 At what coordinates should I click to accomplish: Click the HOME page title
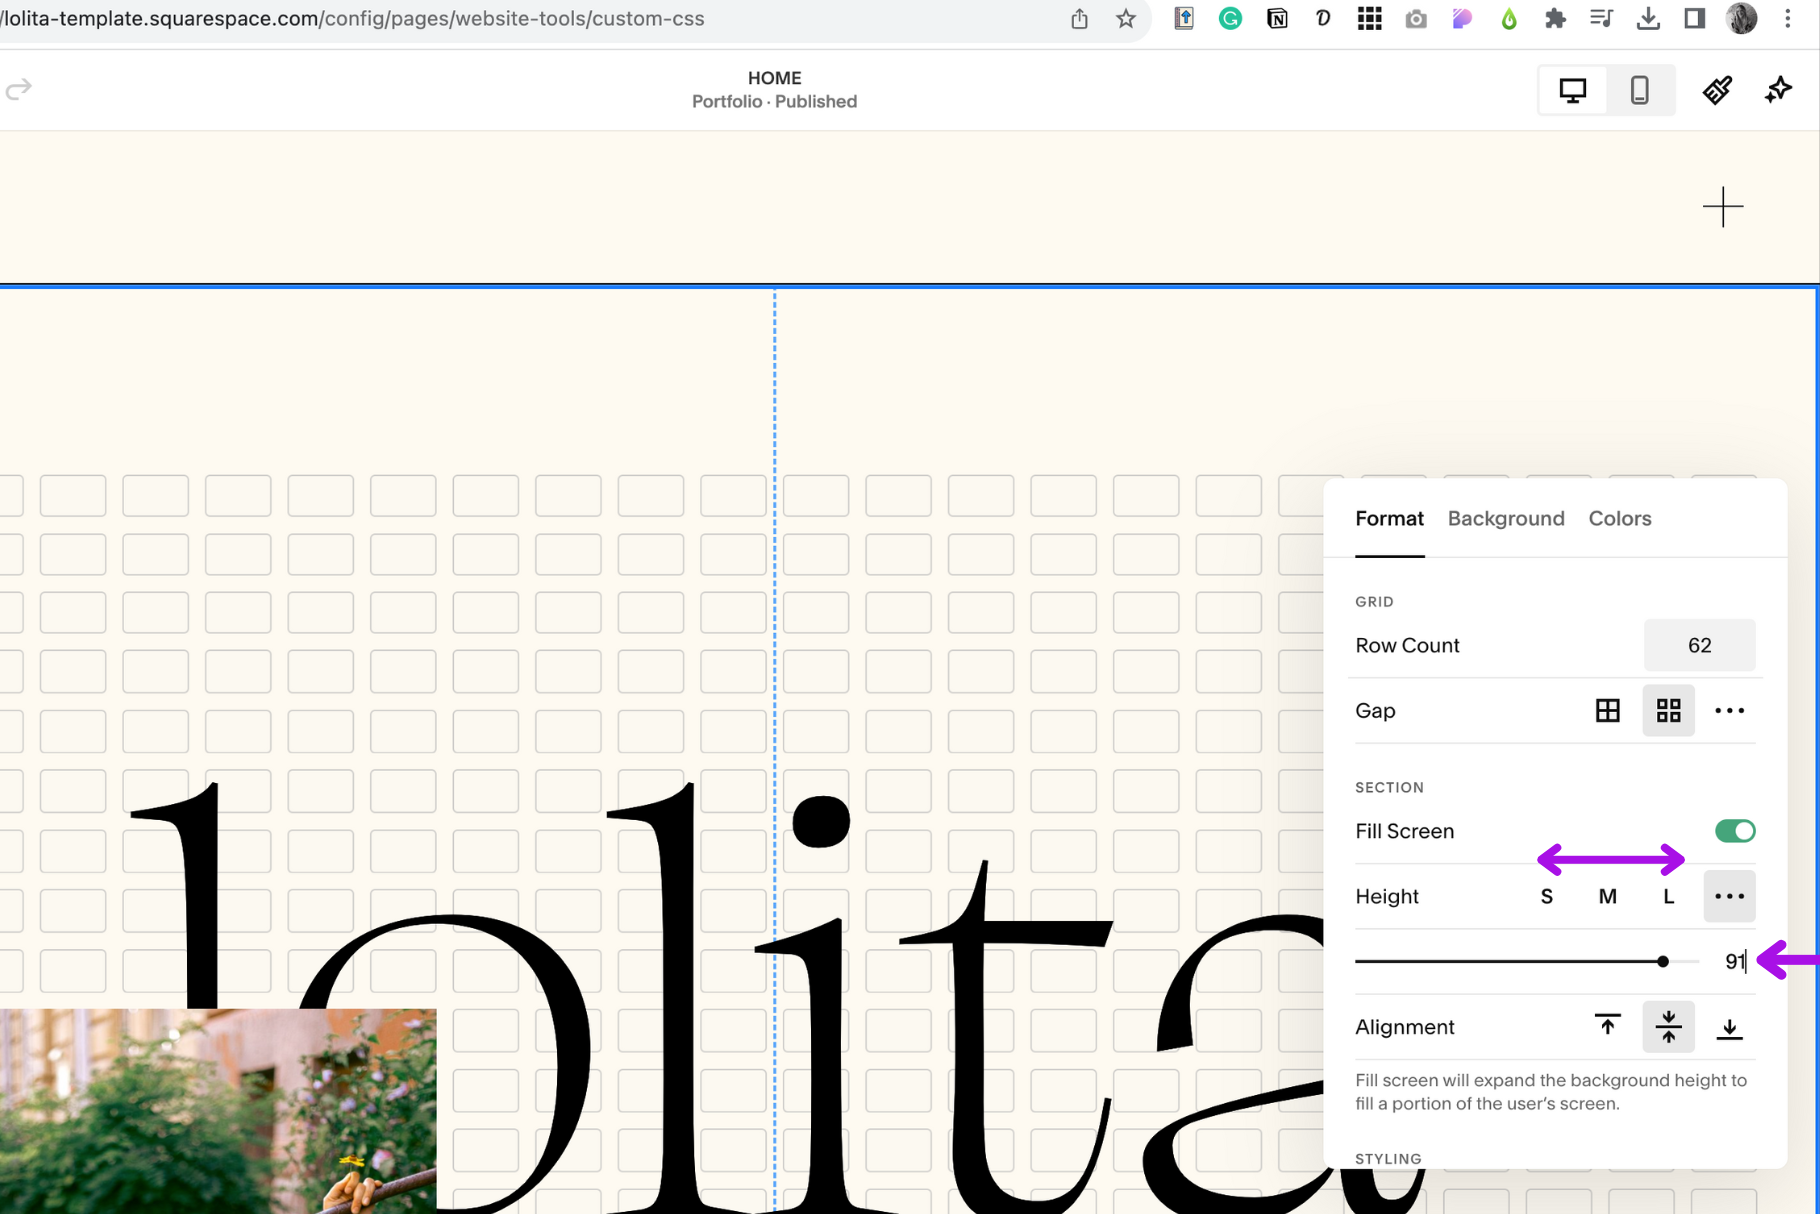(x=775, y=78)
